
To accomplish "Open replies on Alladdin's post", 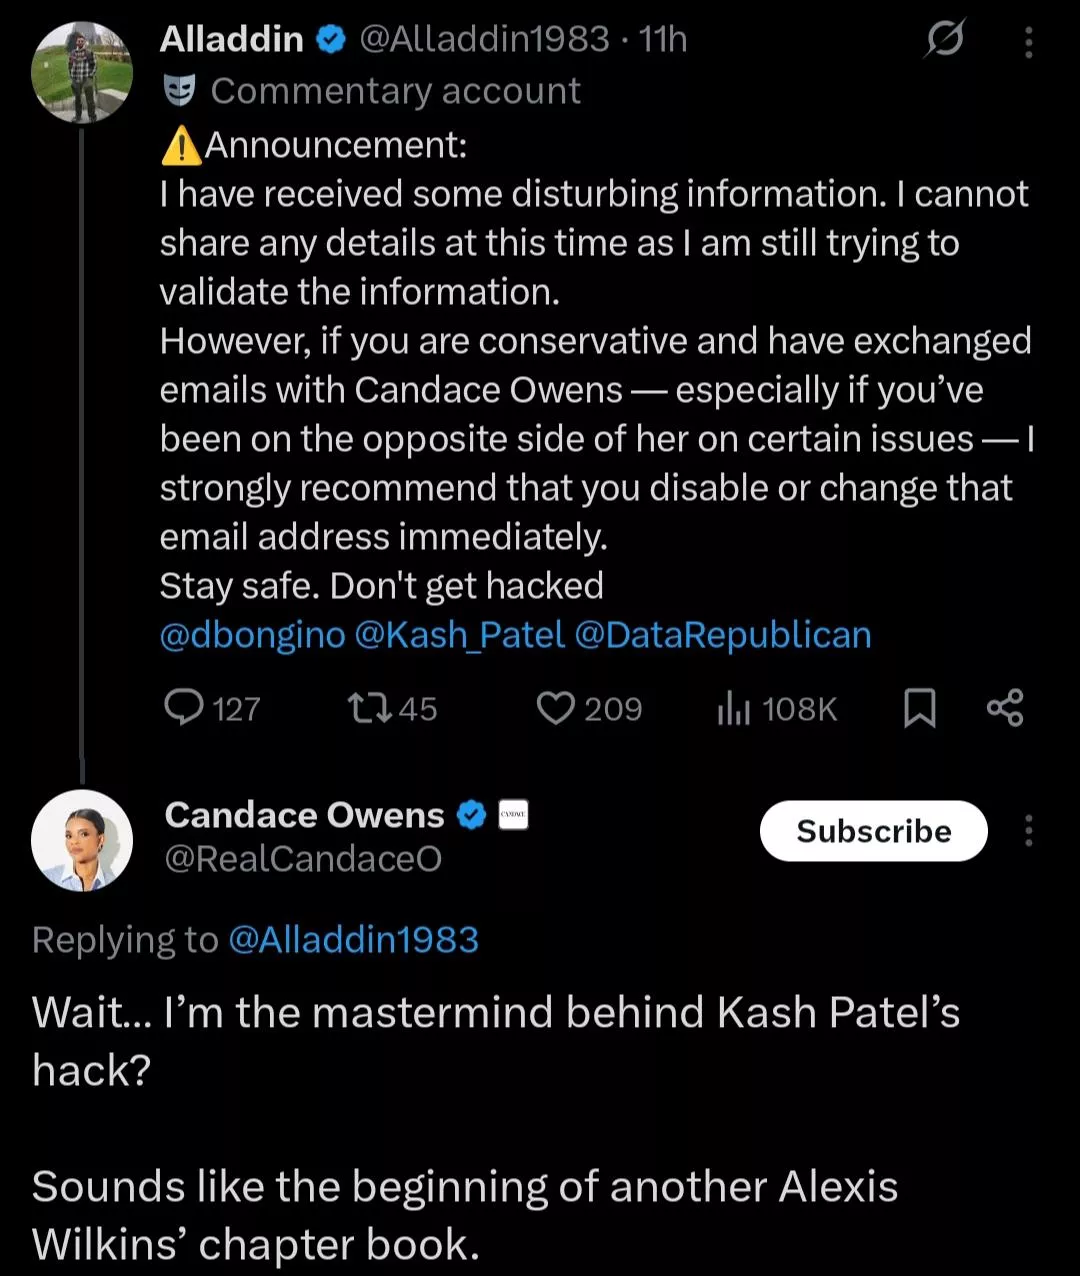I will (x=184, y=708).
